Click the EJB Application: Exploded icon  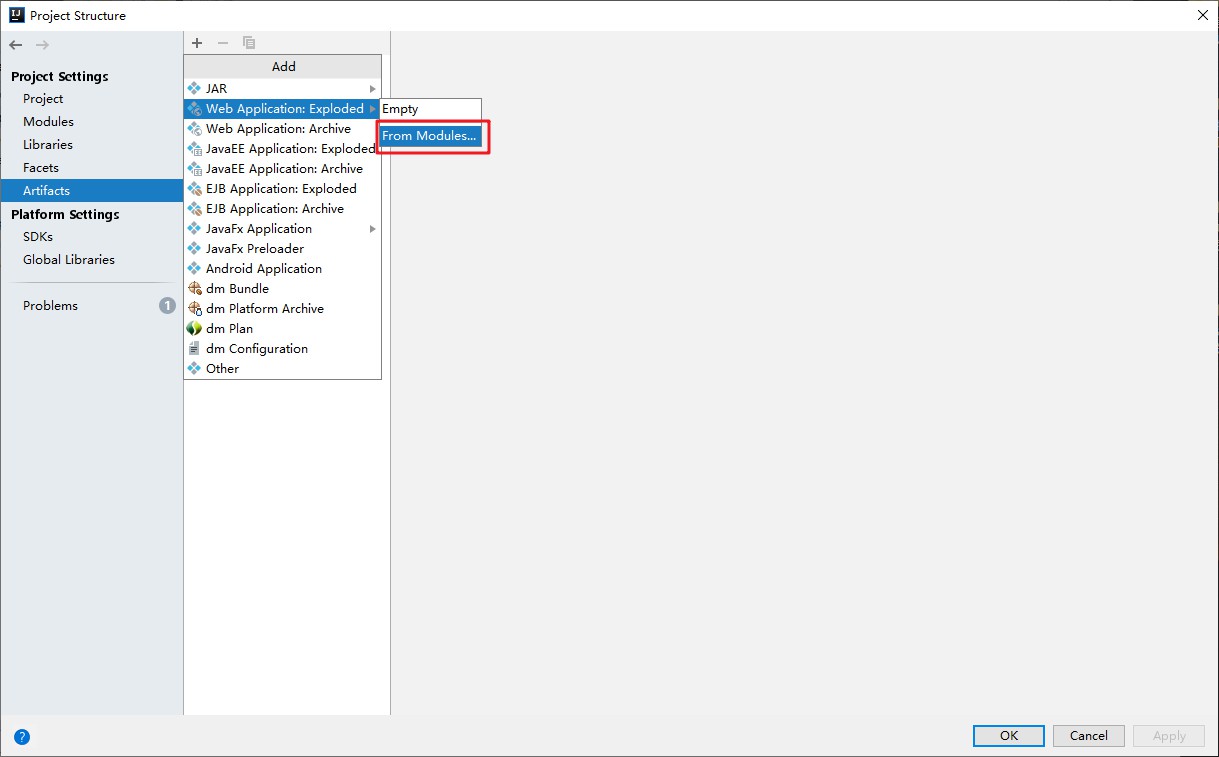[x=194, y=189]
